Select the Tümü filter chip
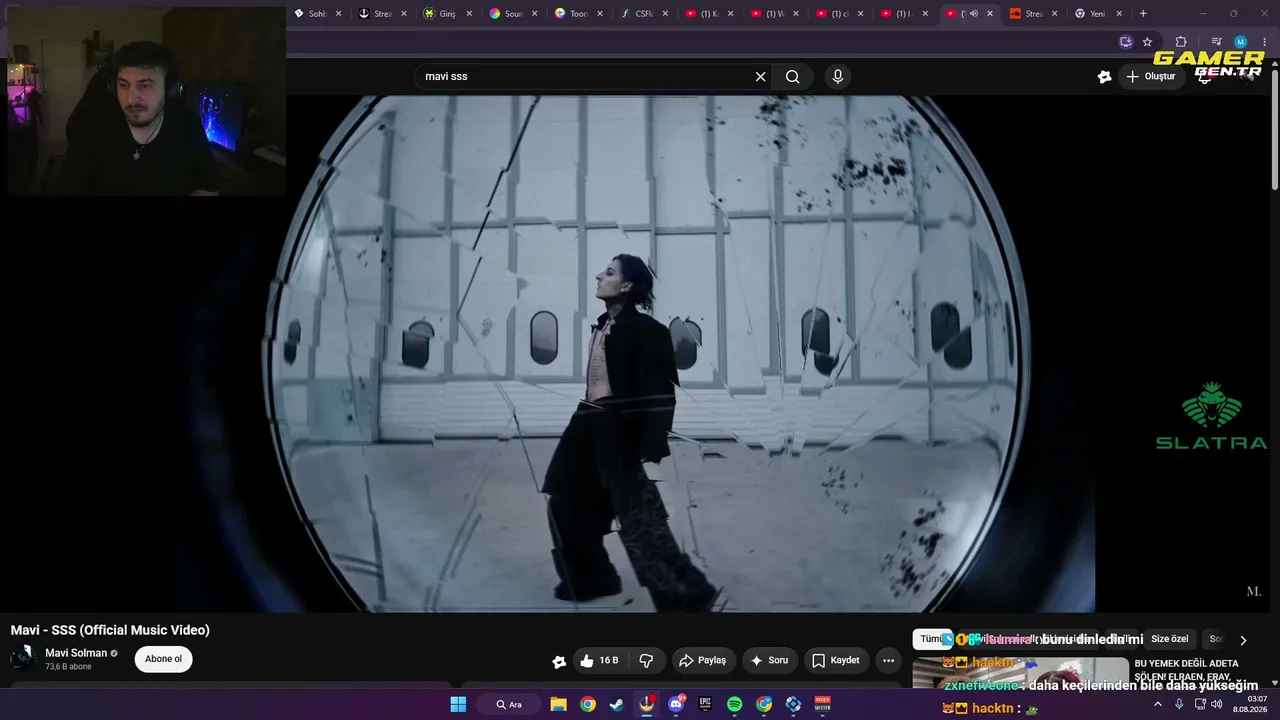Viewport: 1280px width, 720px height. pyautogui.click(x=931, y=639)
